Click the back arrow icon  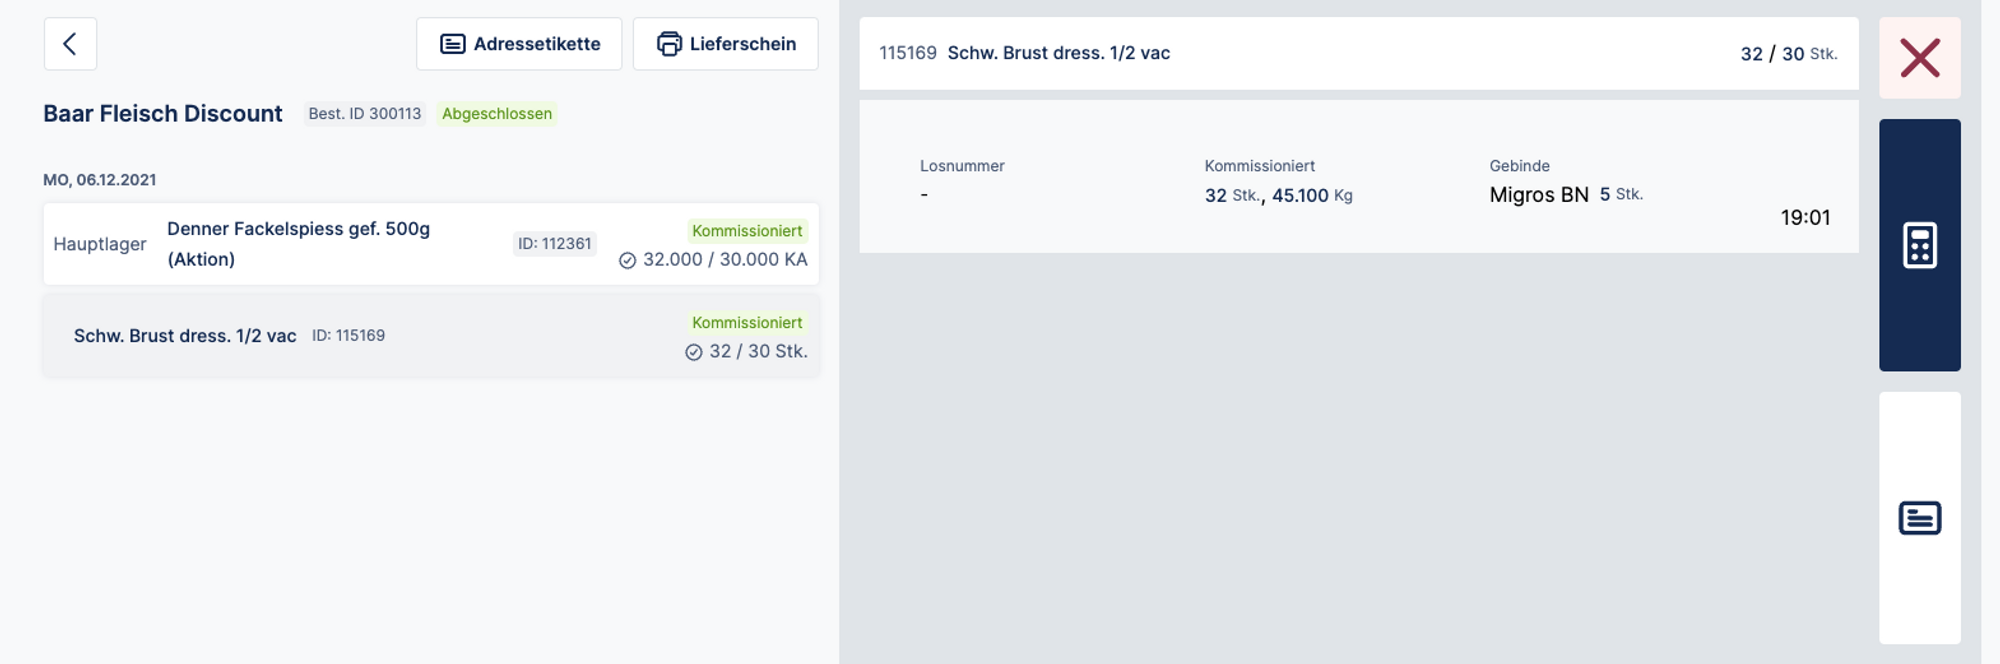tap(70, 44)
